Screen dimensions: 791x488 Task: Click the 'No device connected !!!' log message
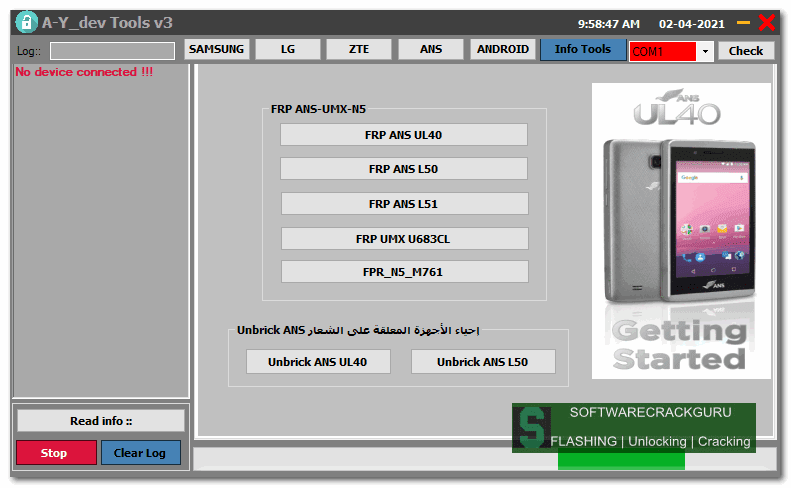tap(84, 72)
